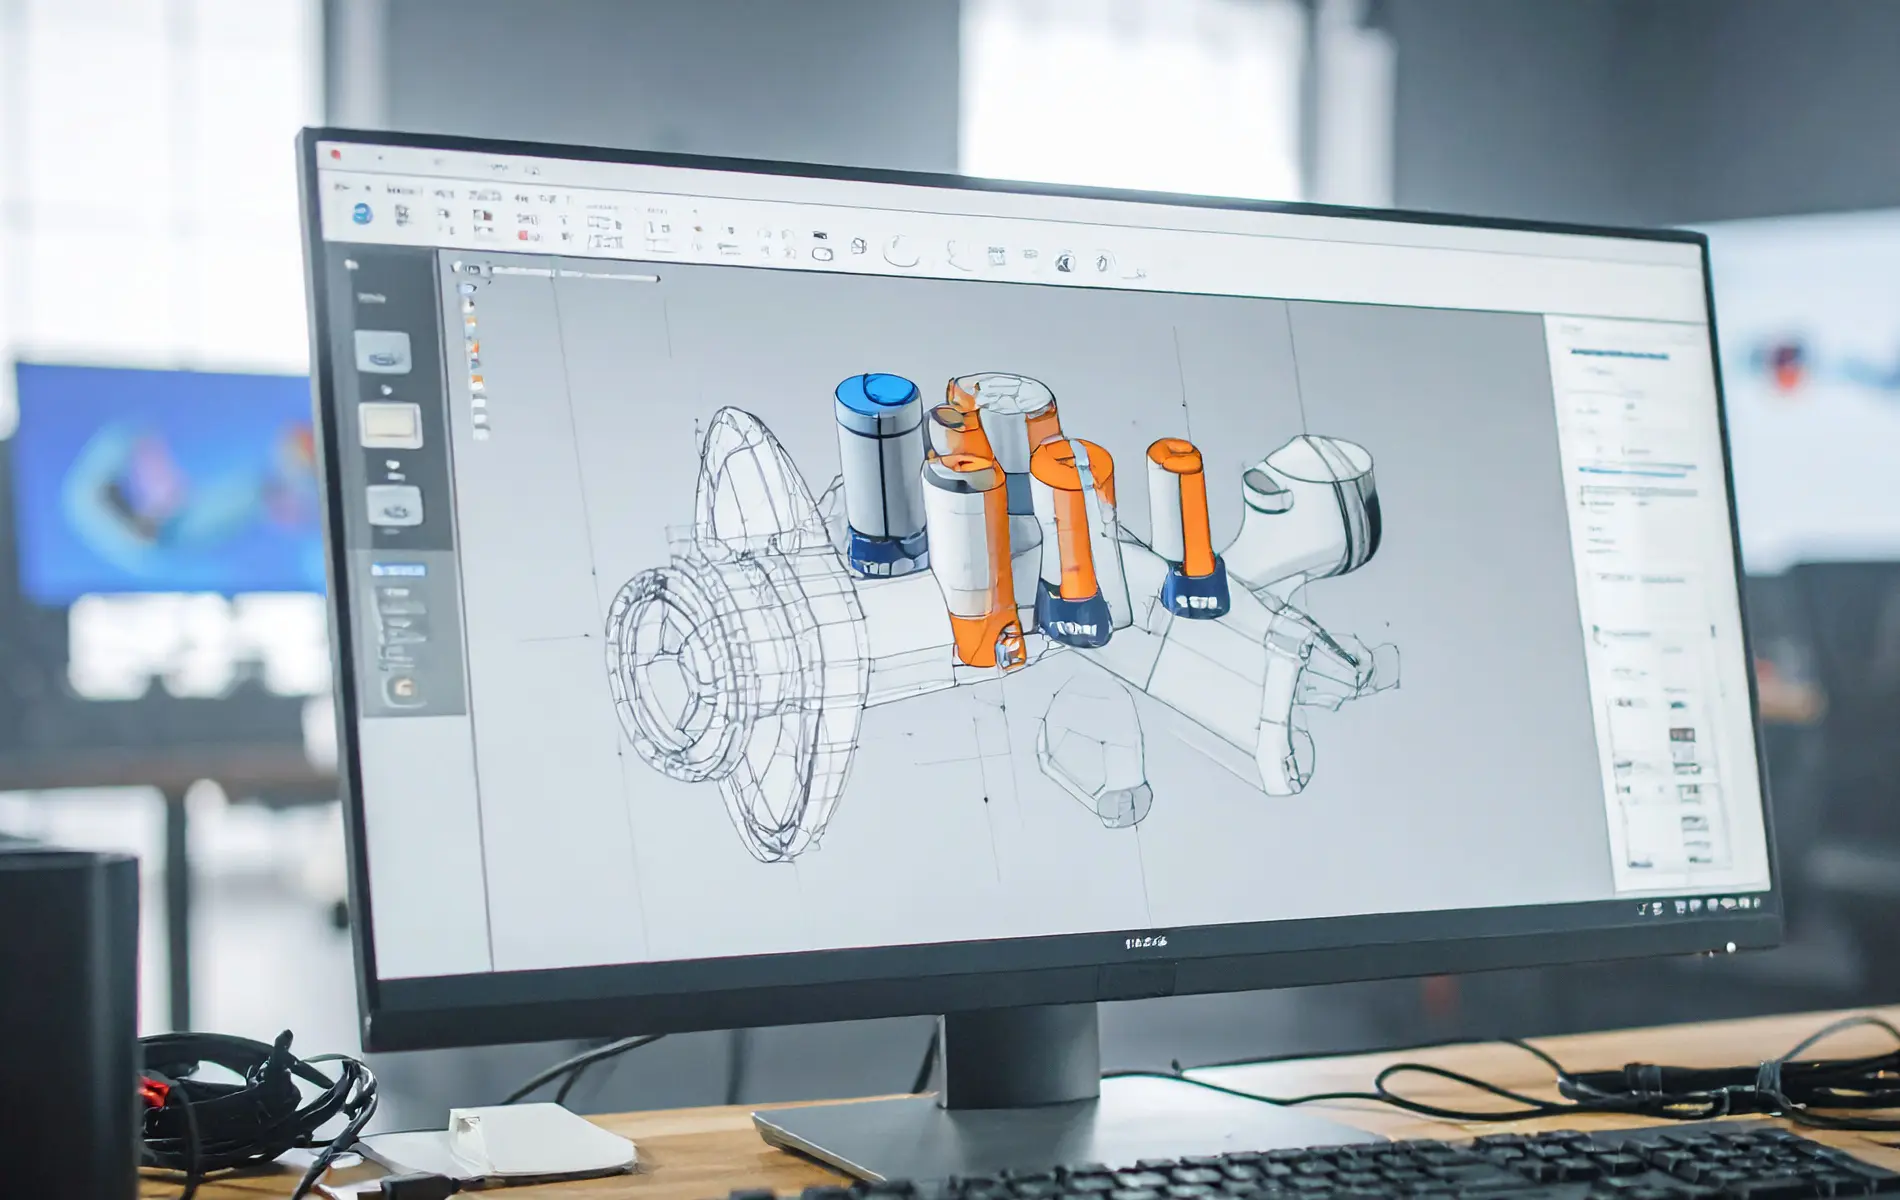Image resolution: width=1900 pixels, height=1200 pixels.
Task: Click the arrow at the right end of the viewport bar
Action: point(657,279)
